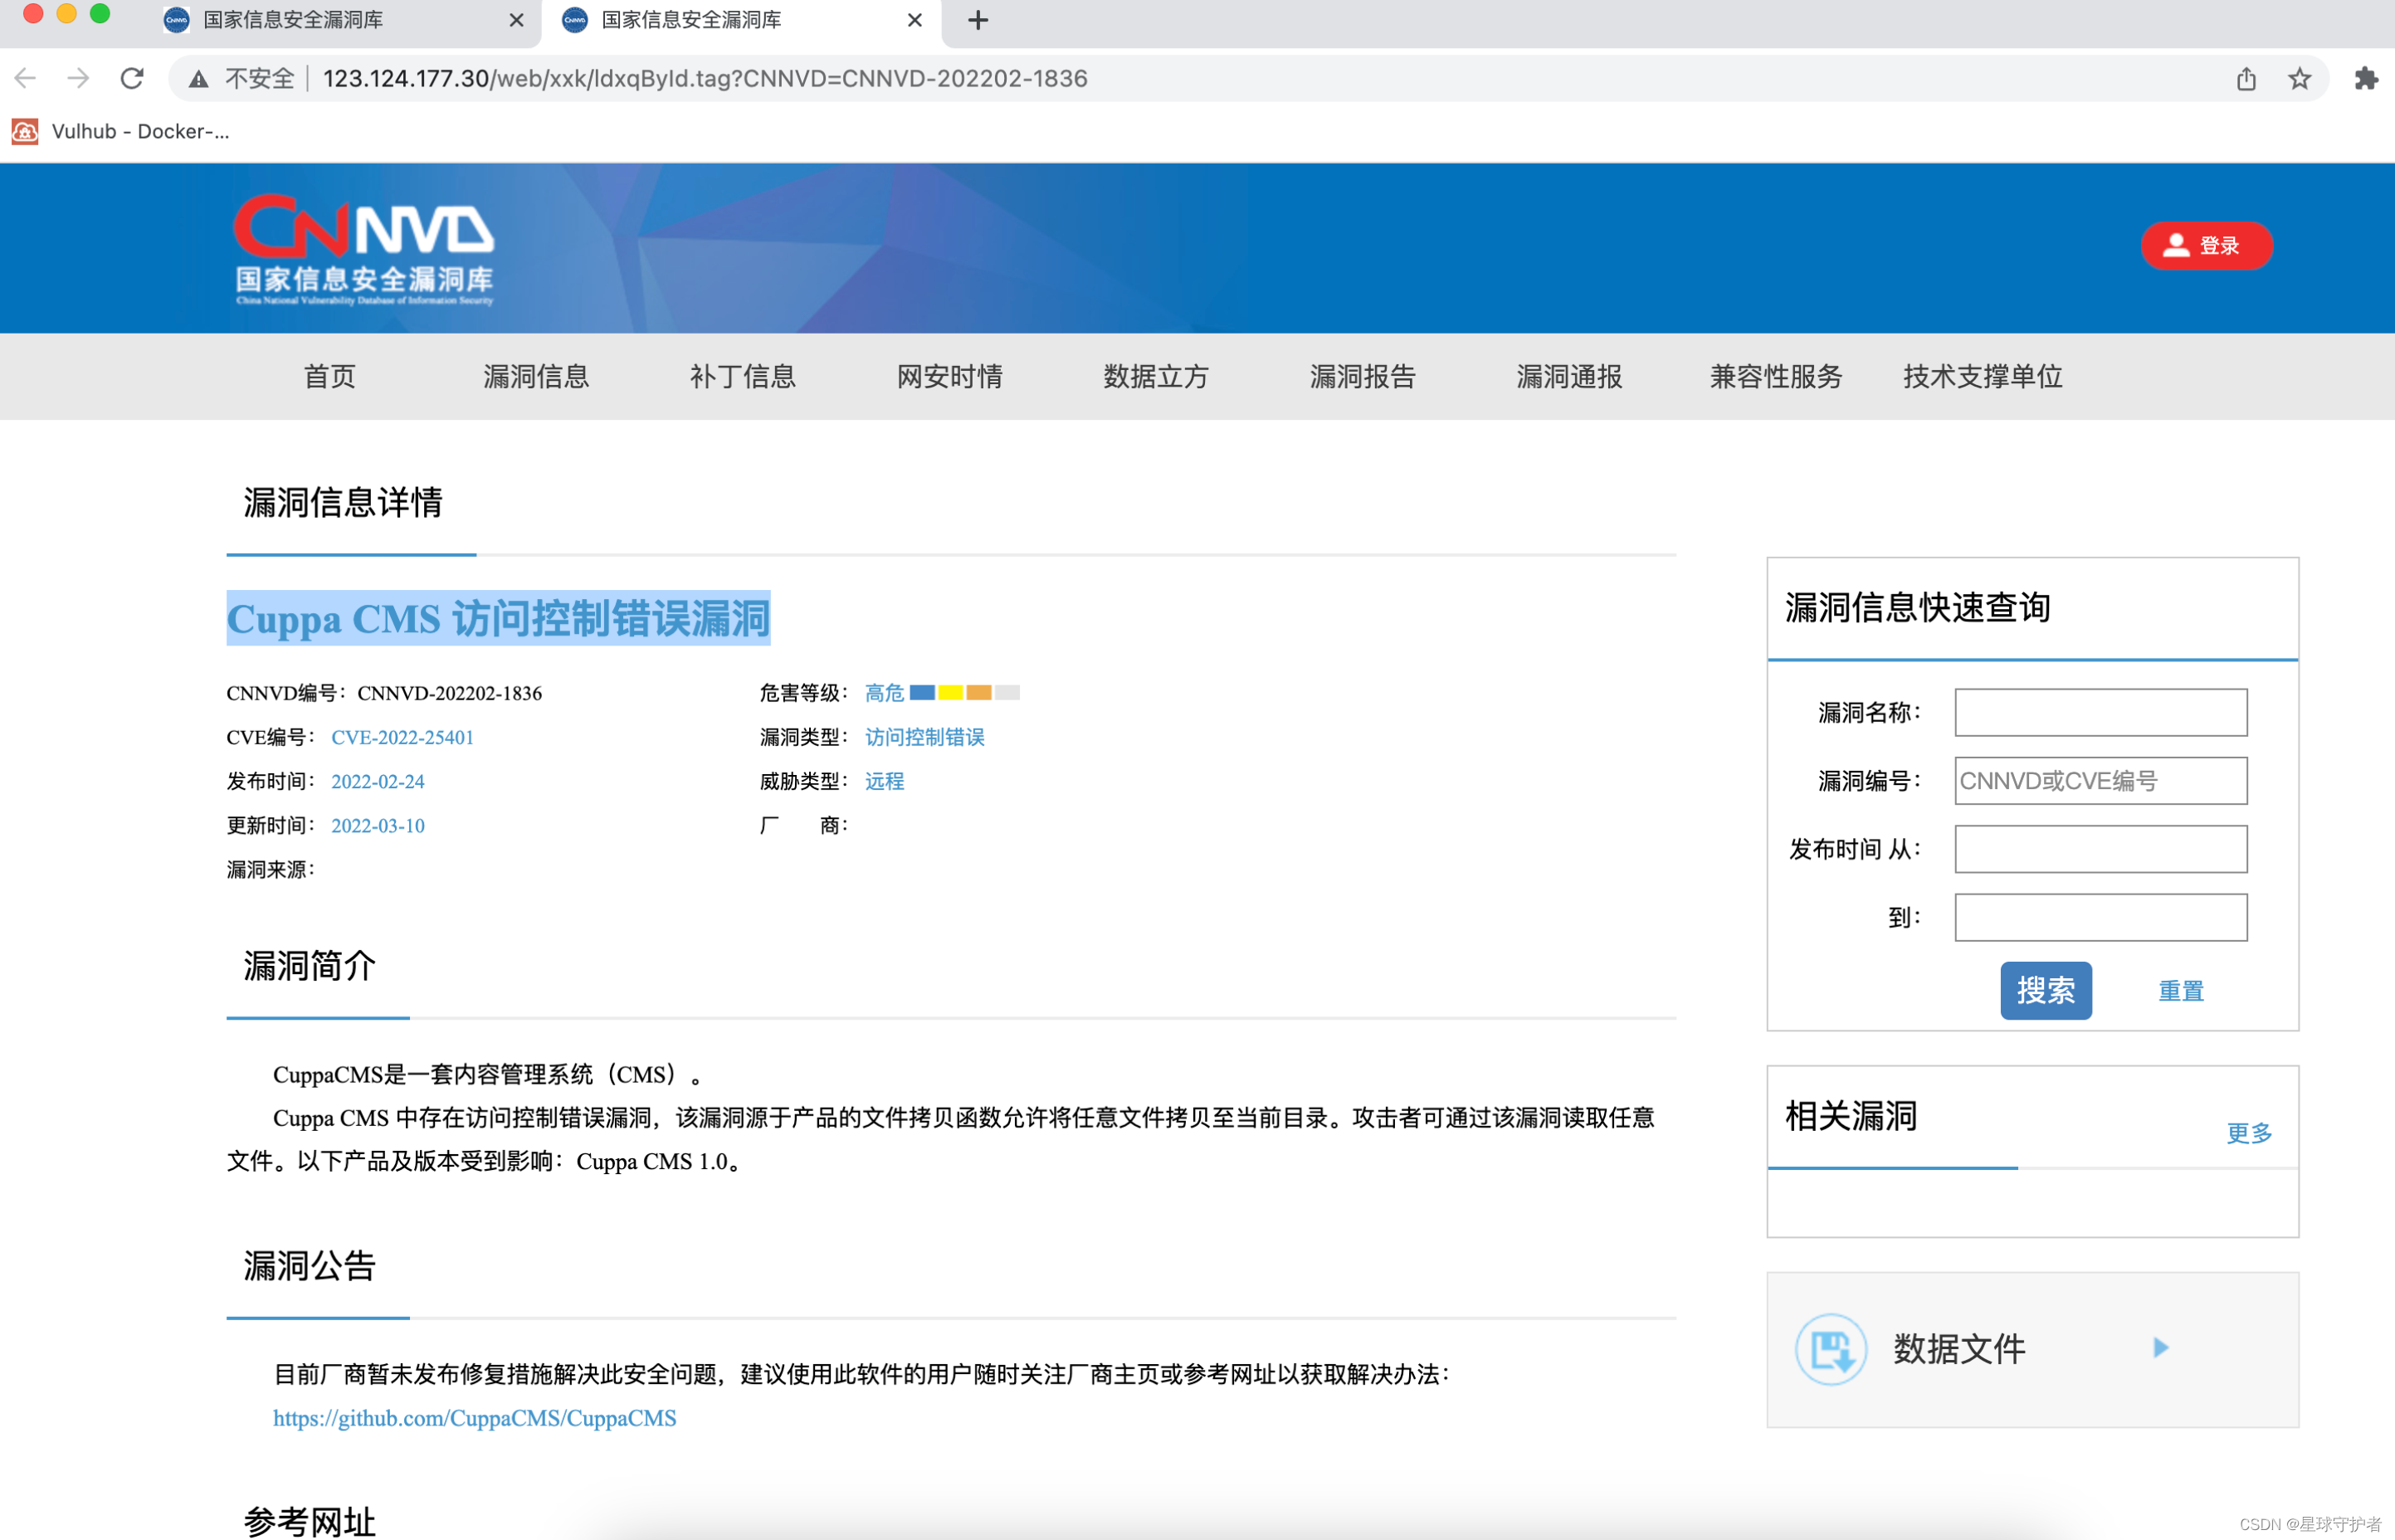Open the 网安时情 menu item

coord(950,377)
